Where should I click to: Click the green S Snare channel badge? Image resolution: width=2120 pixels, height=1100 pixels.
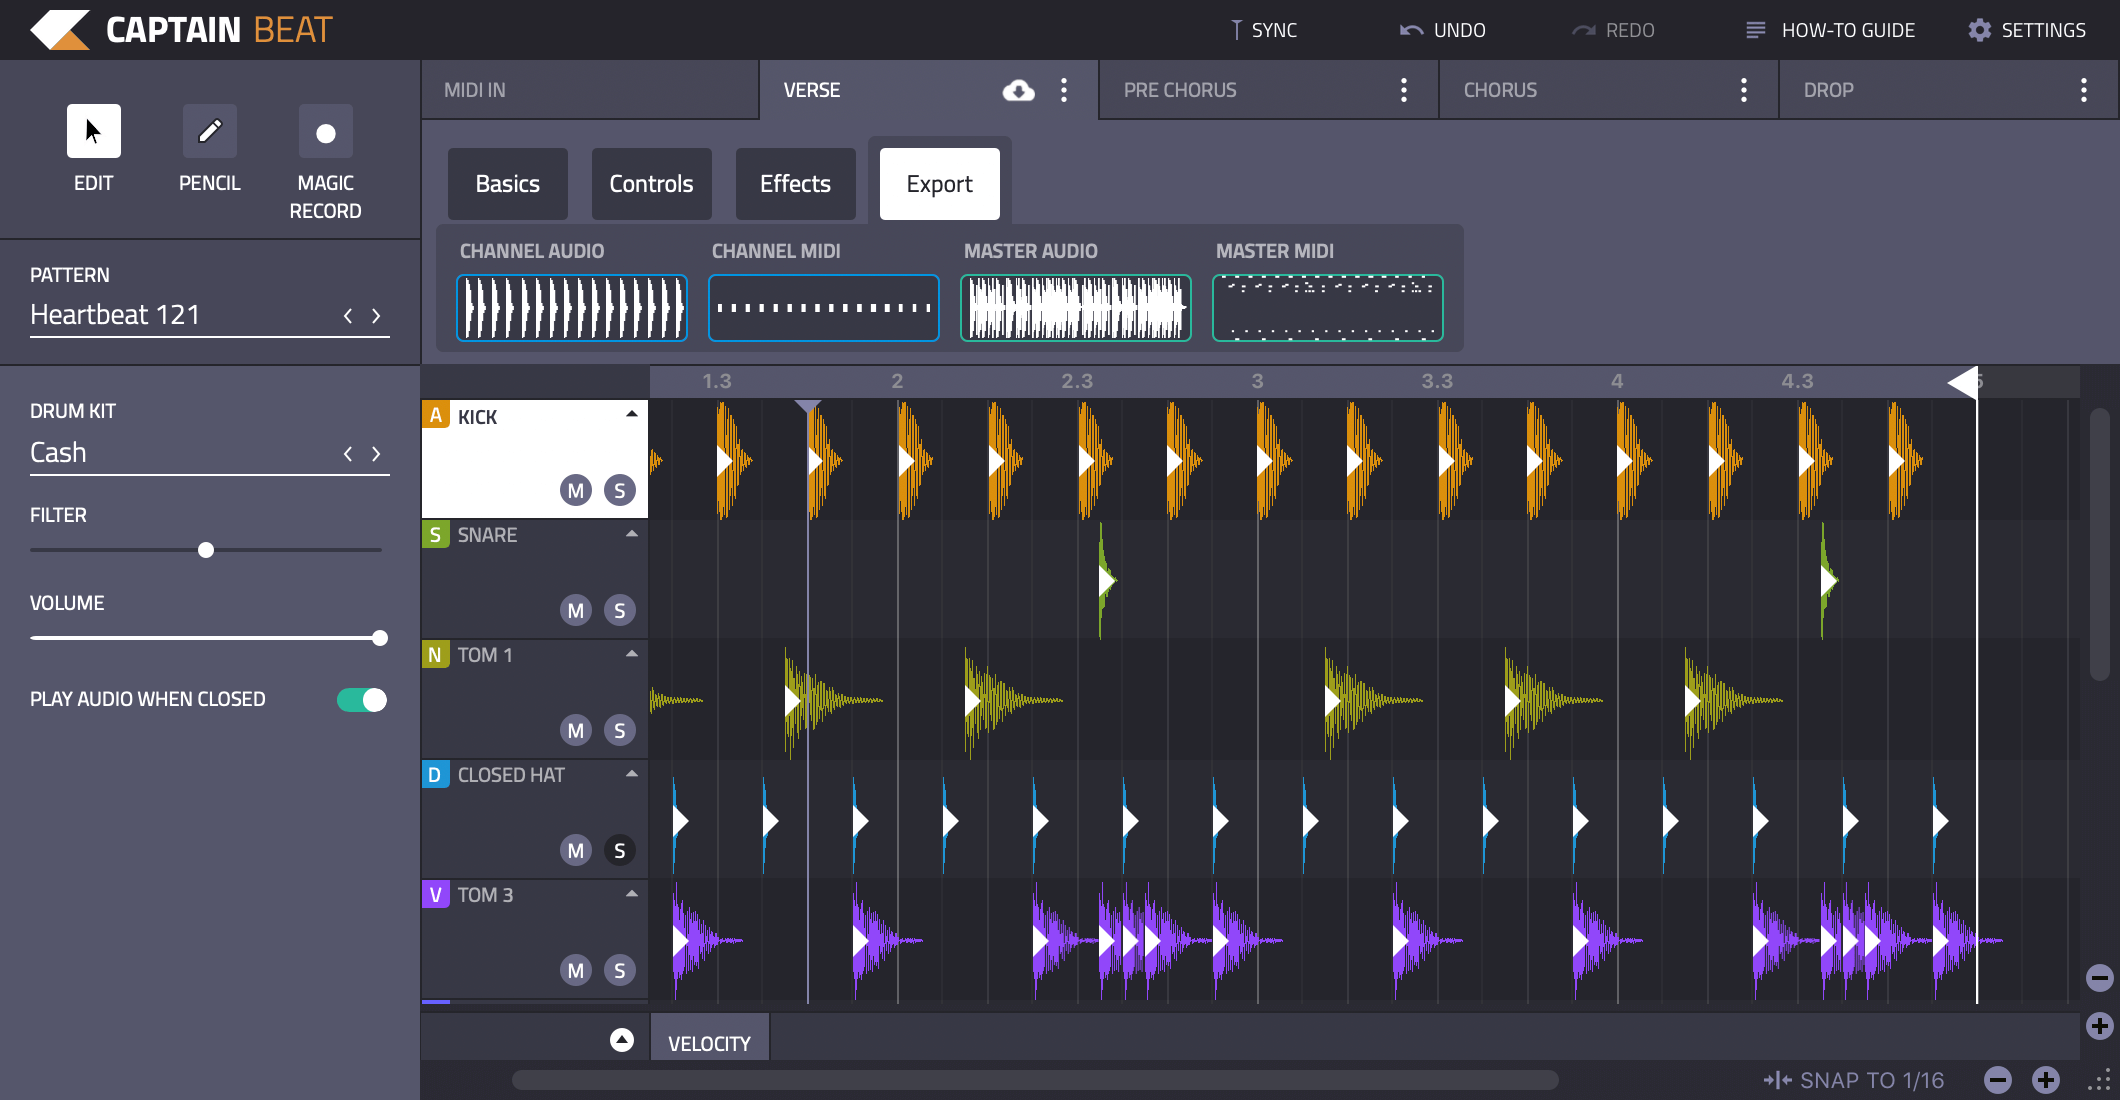pyautogui.click(x=435, y=534)
